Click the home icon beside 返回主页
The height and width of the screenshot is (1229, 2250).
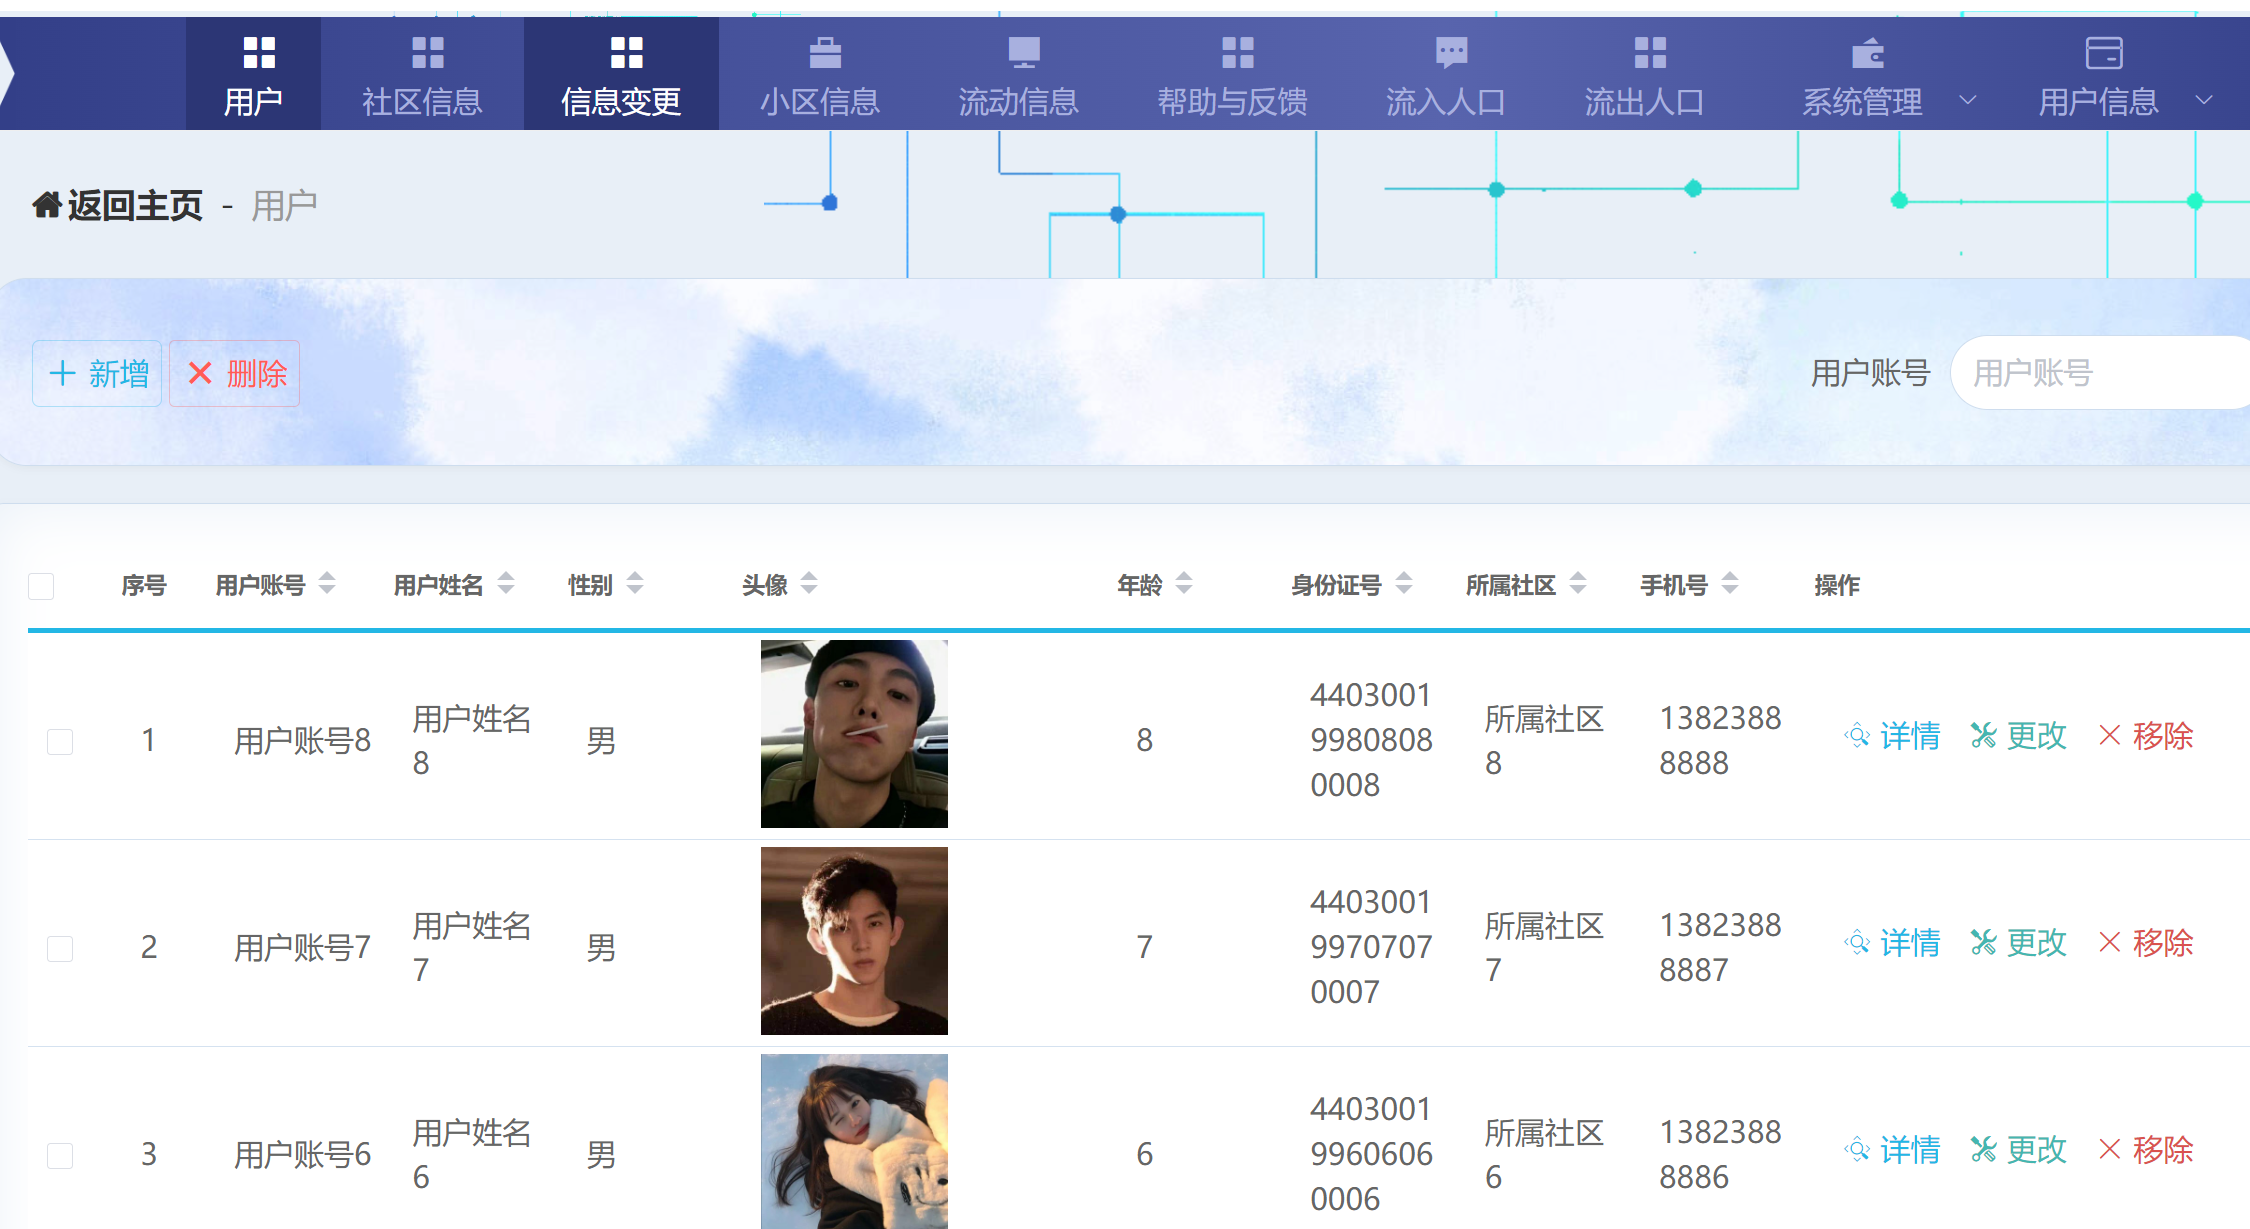tap(45, 203)
